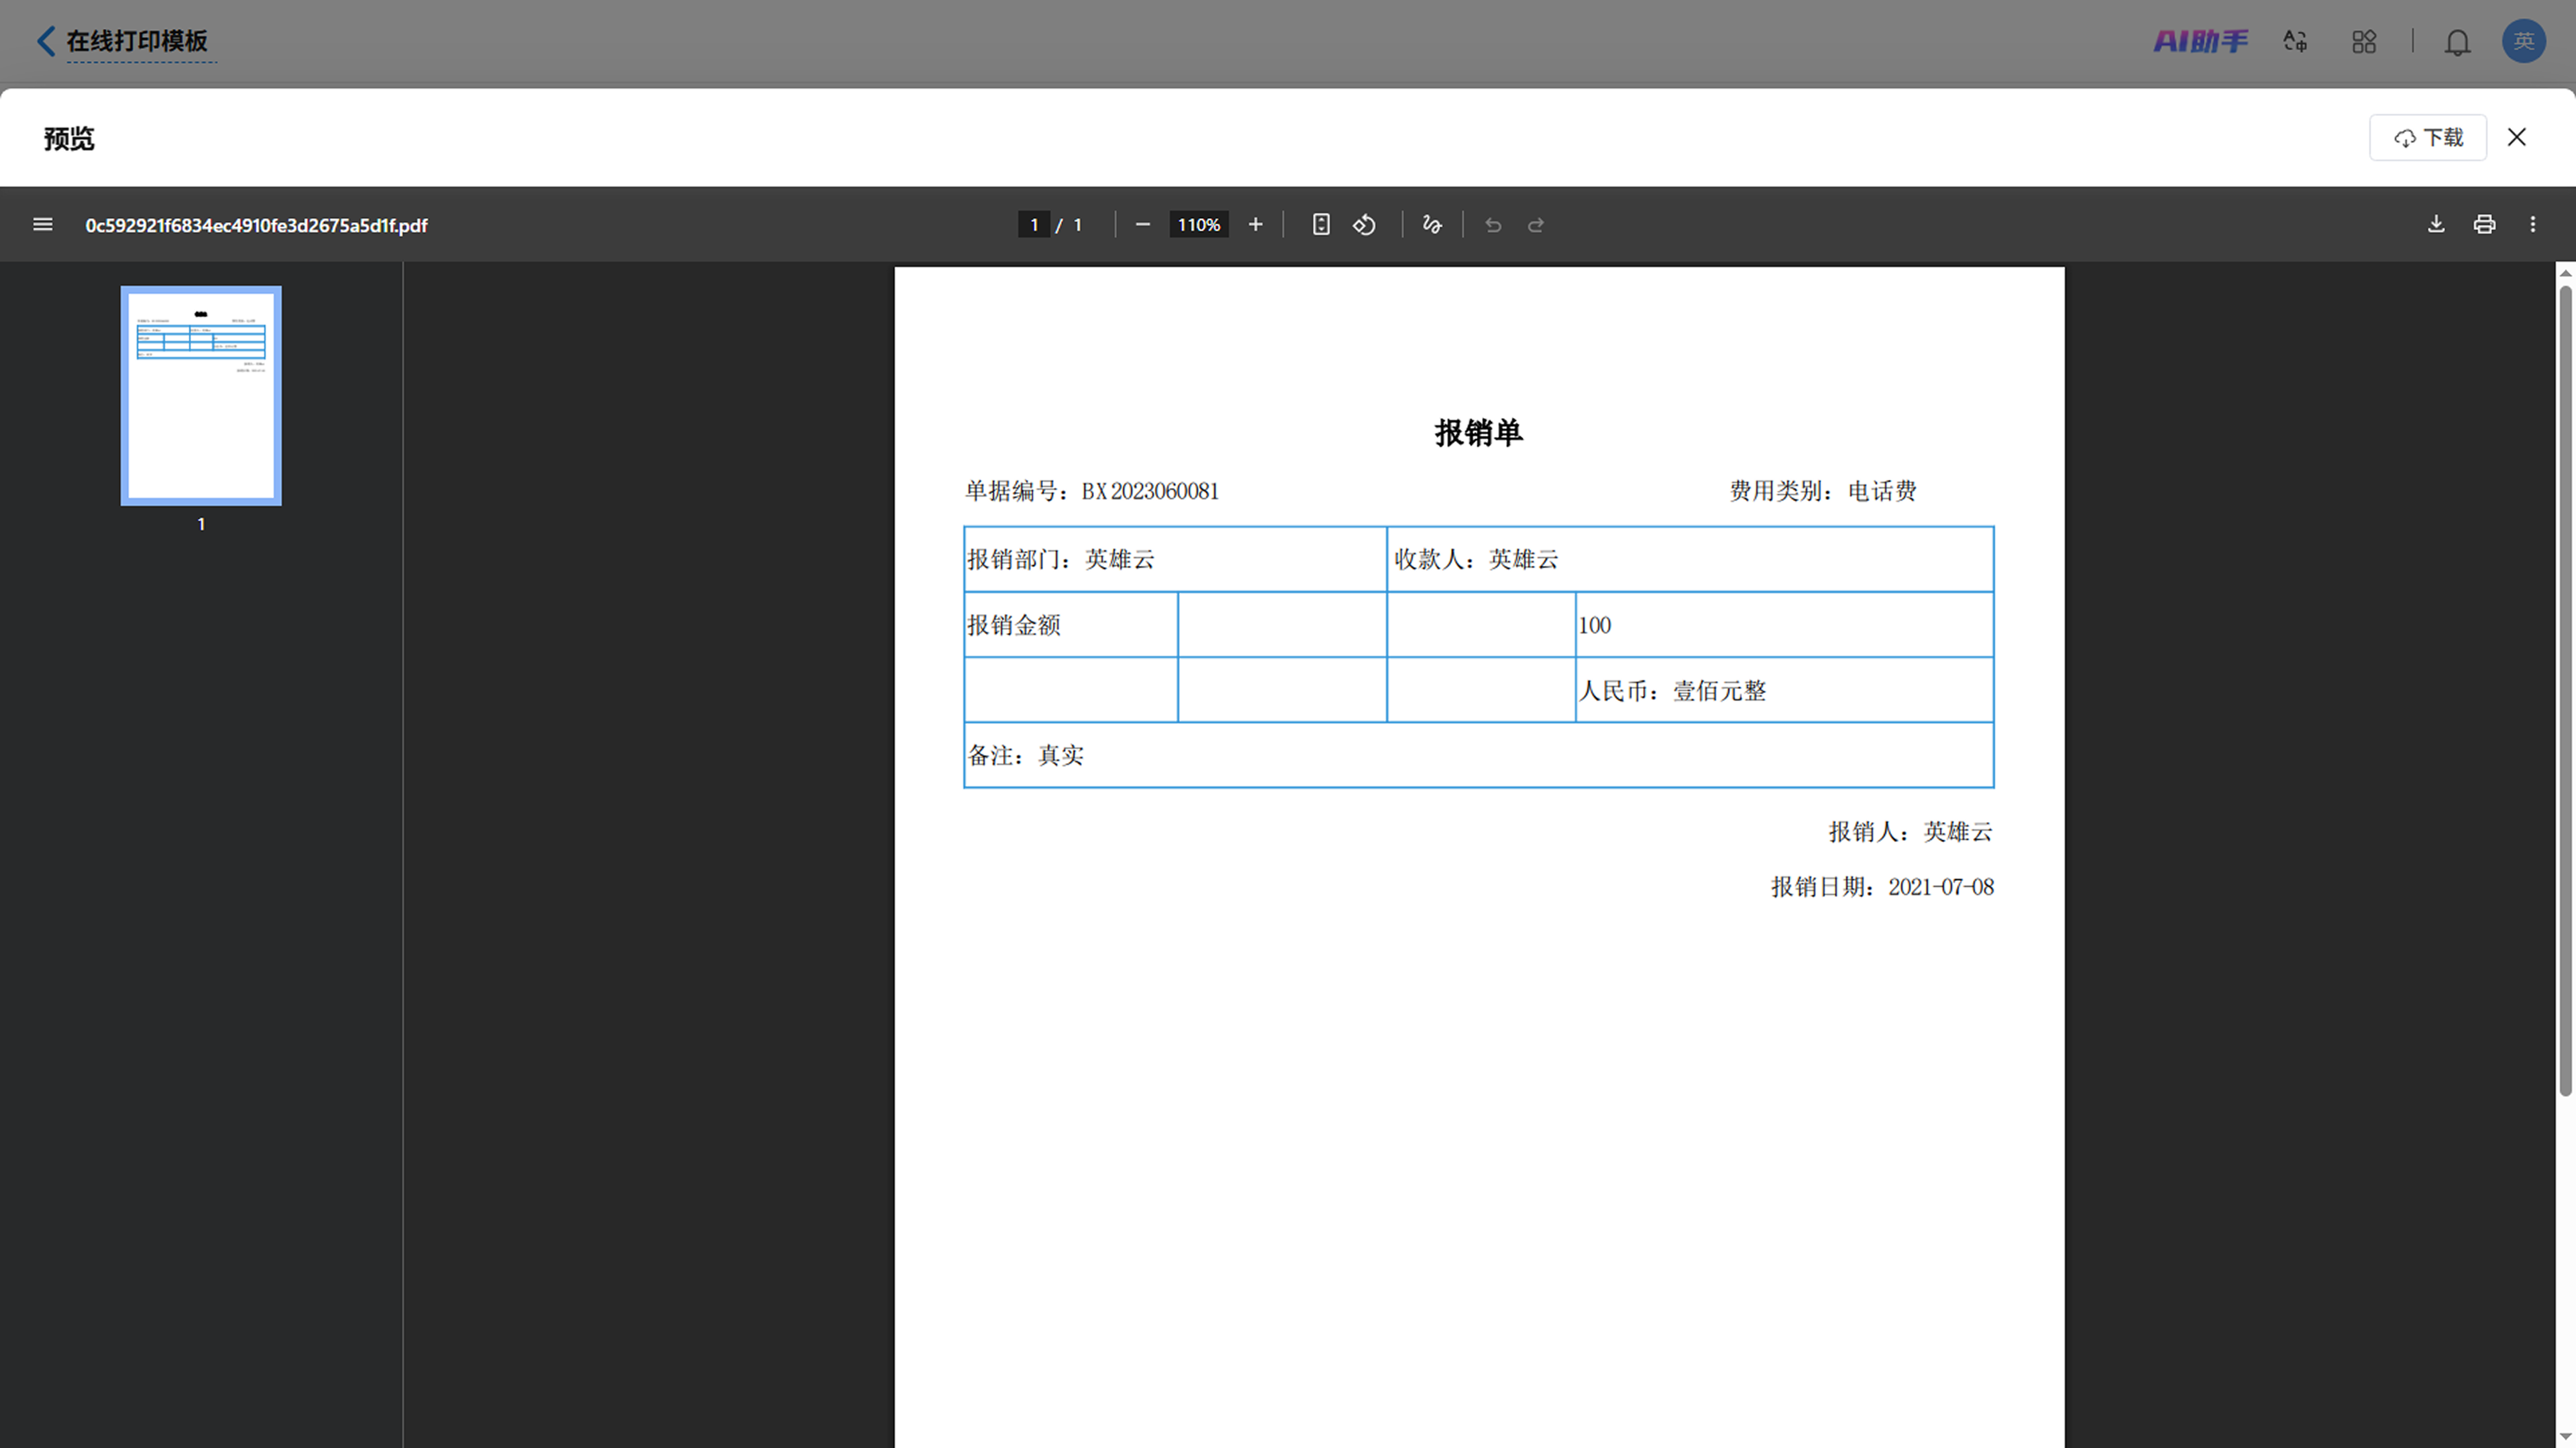Screen dimensions: 2576x1448
Task: Zoom out with the minus button
Action: coord(1143,224)
